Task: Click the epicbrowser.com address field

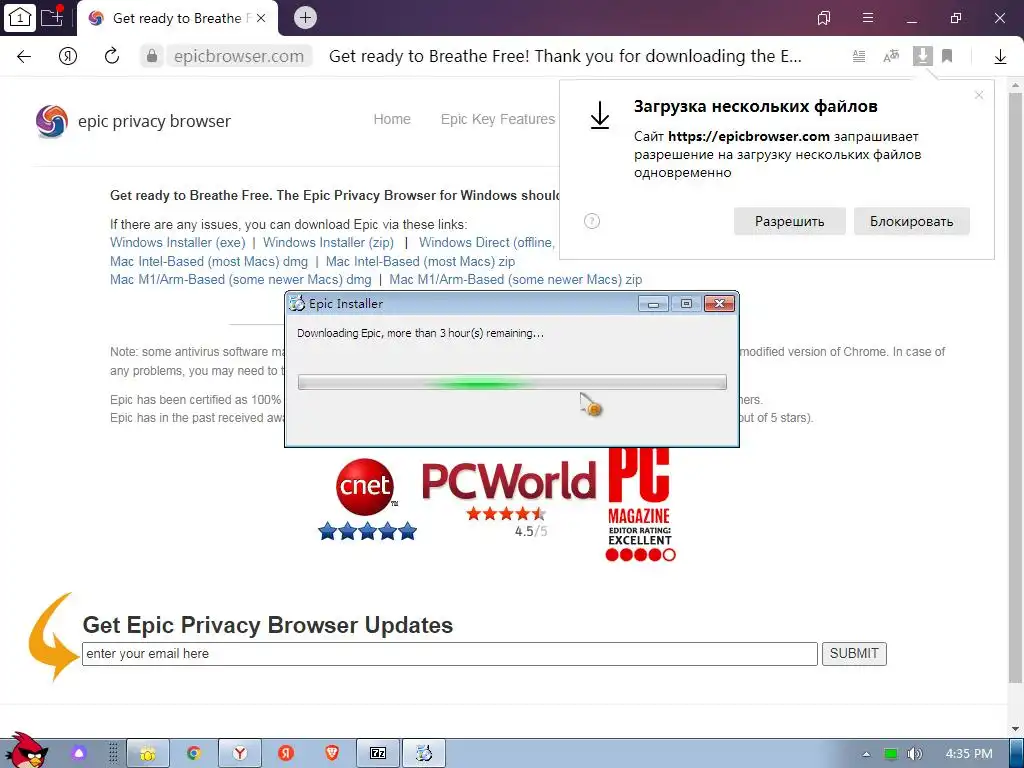Action: [x=238, y=56]
